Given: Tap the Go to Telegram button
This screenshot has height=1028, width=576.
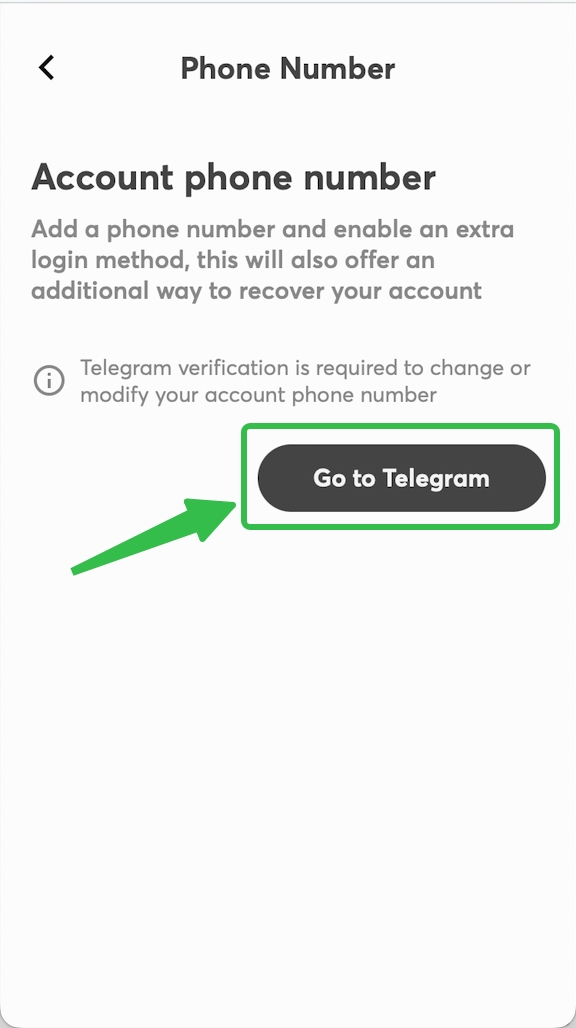Looking at the screenshot, I should tap(402, 478).
